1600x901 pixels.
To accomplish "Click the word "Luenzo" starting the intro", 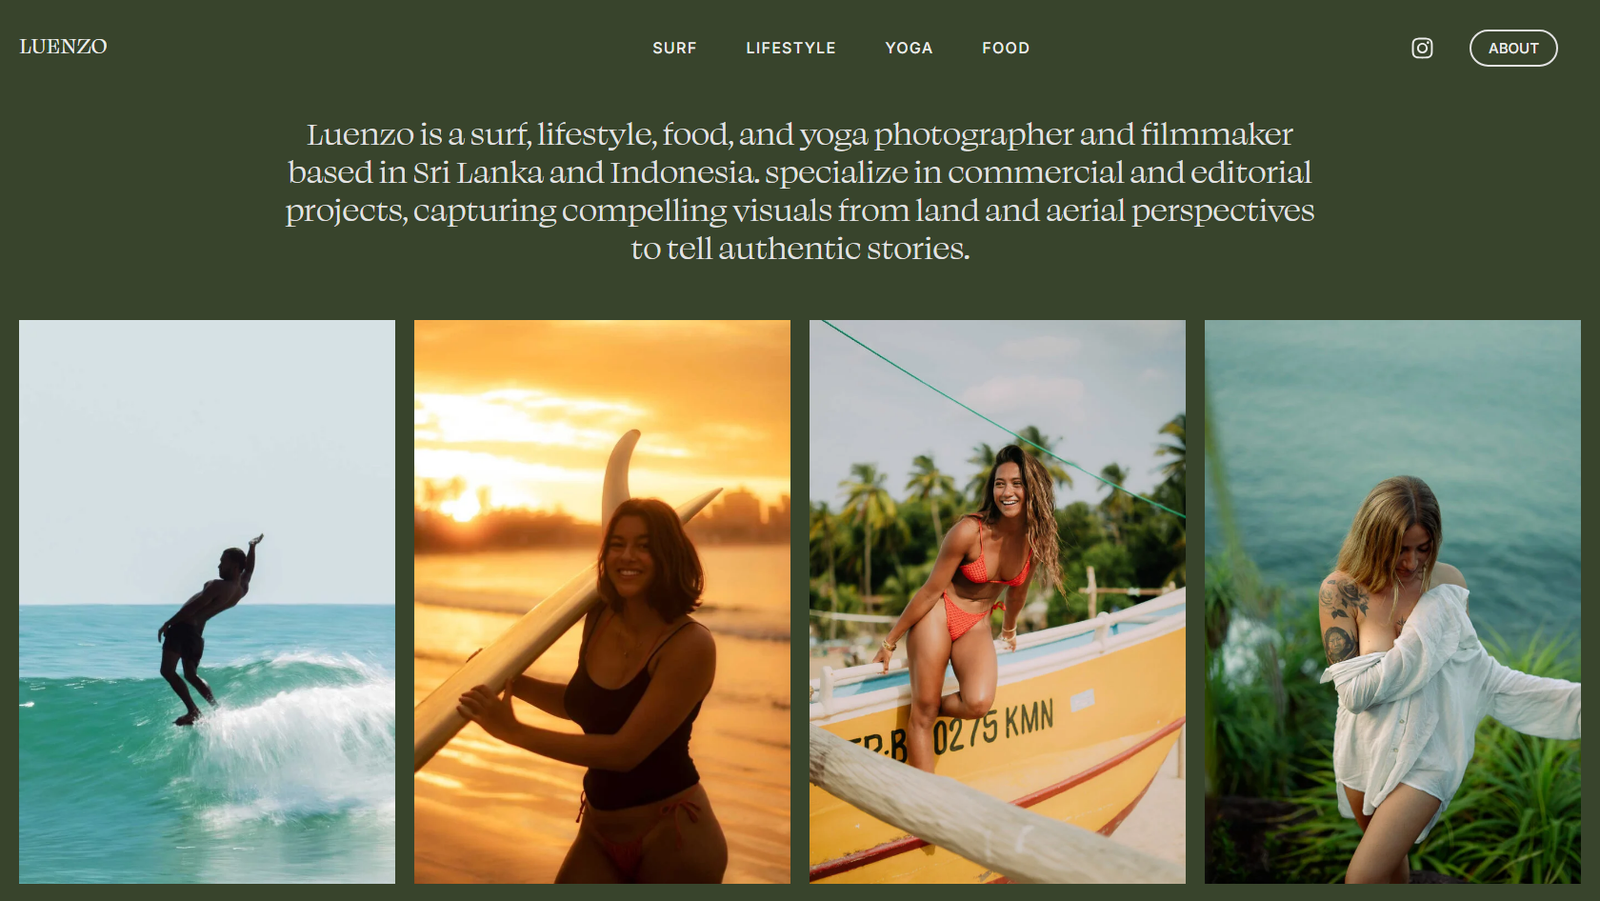I will (x=360, y=135).
